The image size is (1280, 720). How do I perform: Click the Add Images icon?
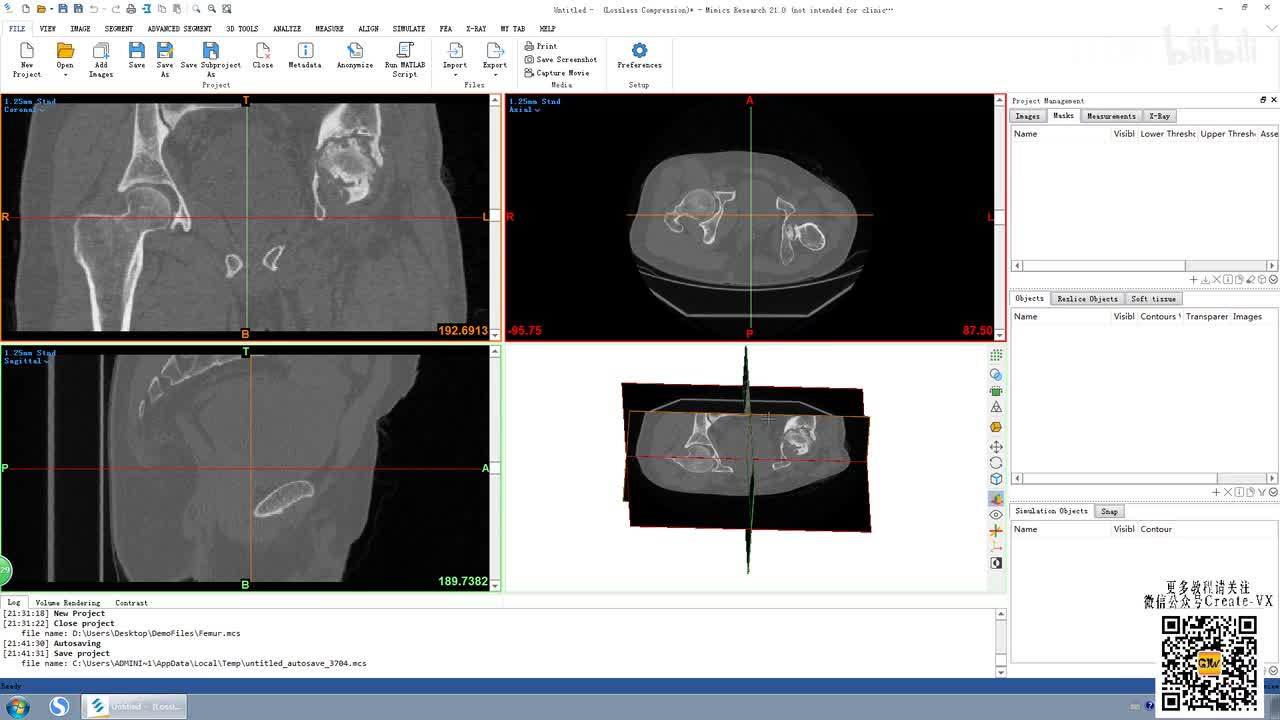[101, 51]
